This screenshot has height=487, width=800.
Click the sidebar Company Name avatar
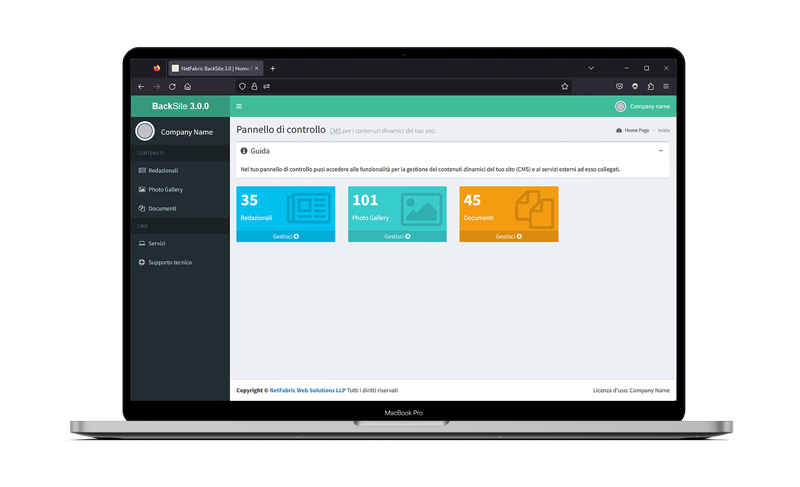coord(145,131)
